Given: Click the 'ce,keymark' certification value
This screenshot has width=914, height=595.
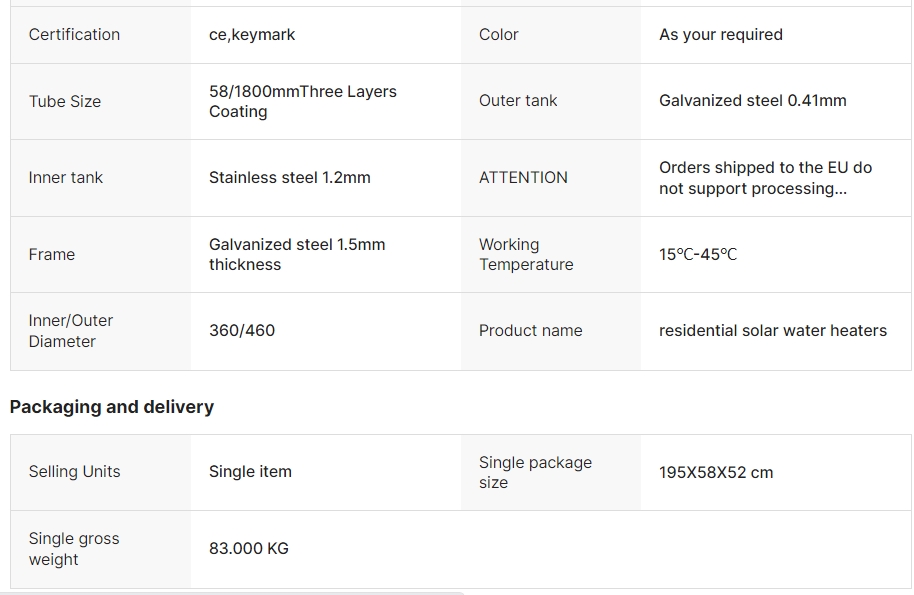Looking at the screenshot, I should [x=252, y=35].
